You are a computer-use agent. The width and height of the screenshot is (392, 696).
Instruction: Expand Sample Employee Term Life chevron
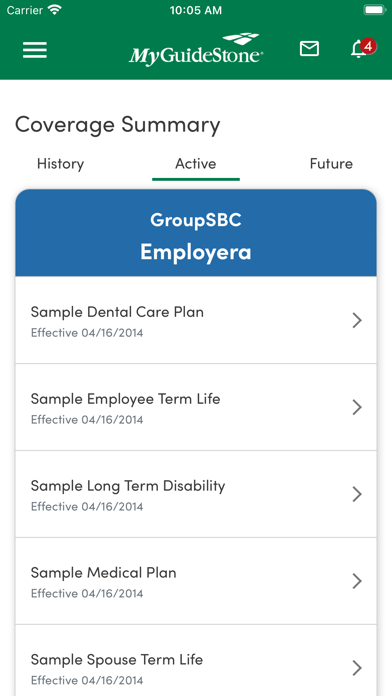(357, 407)
